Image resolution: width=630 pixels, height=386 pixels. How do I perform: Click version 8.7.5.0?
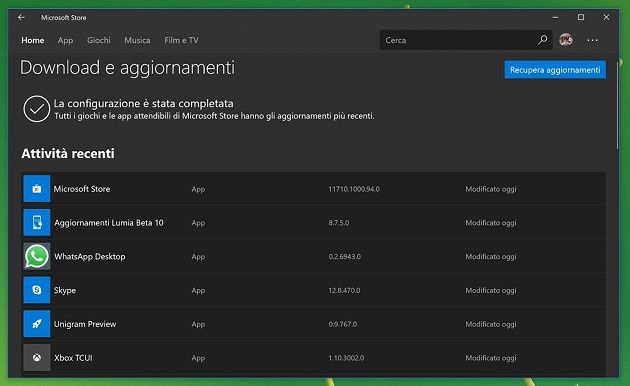[339, 223]
